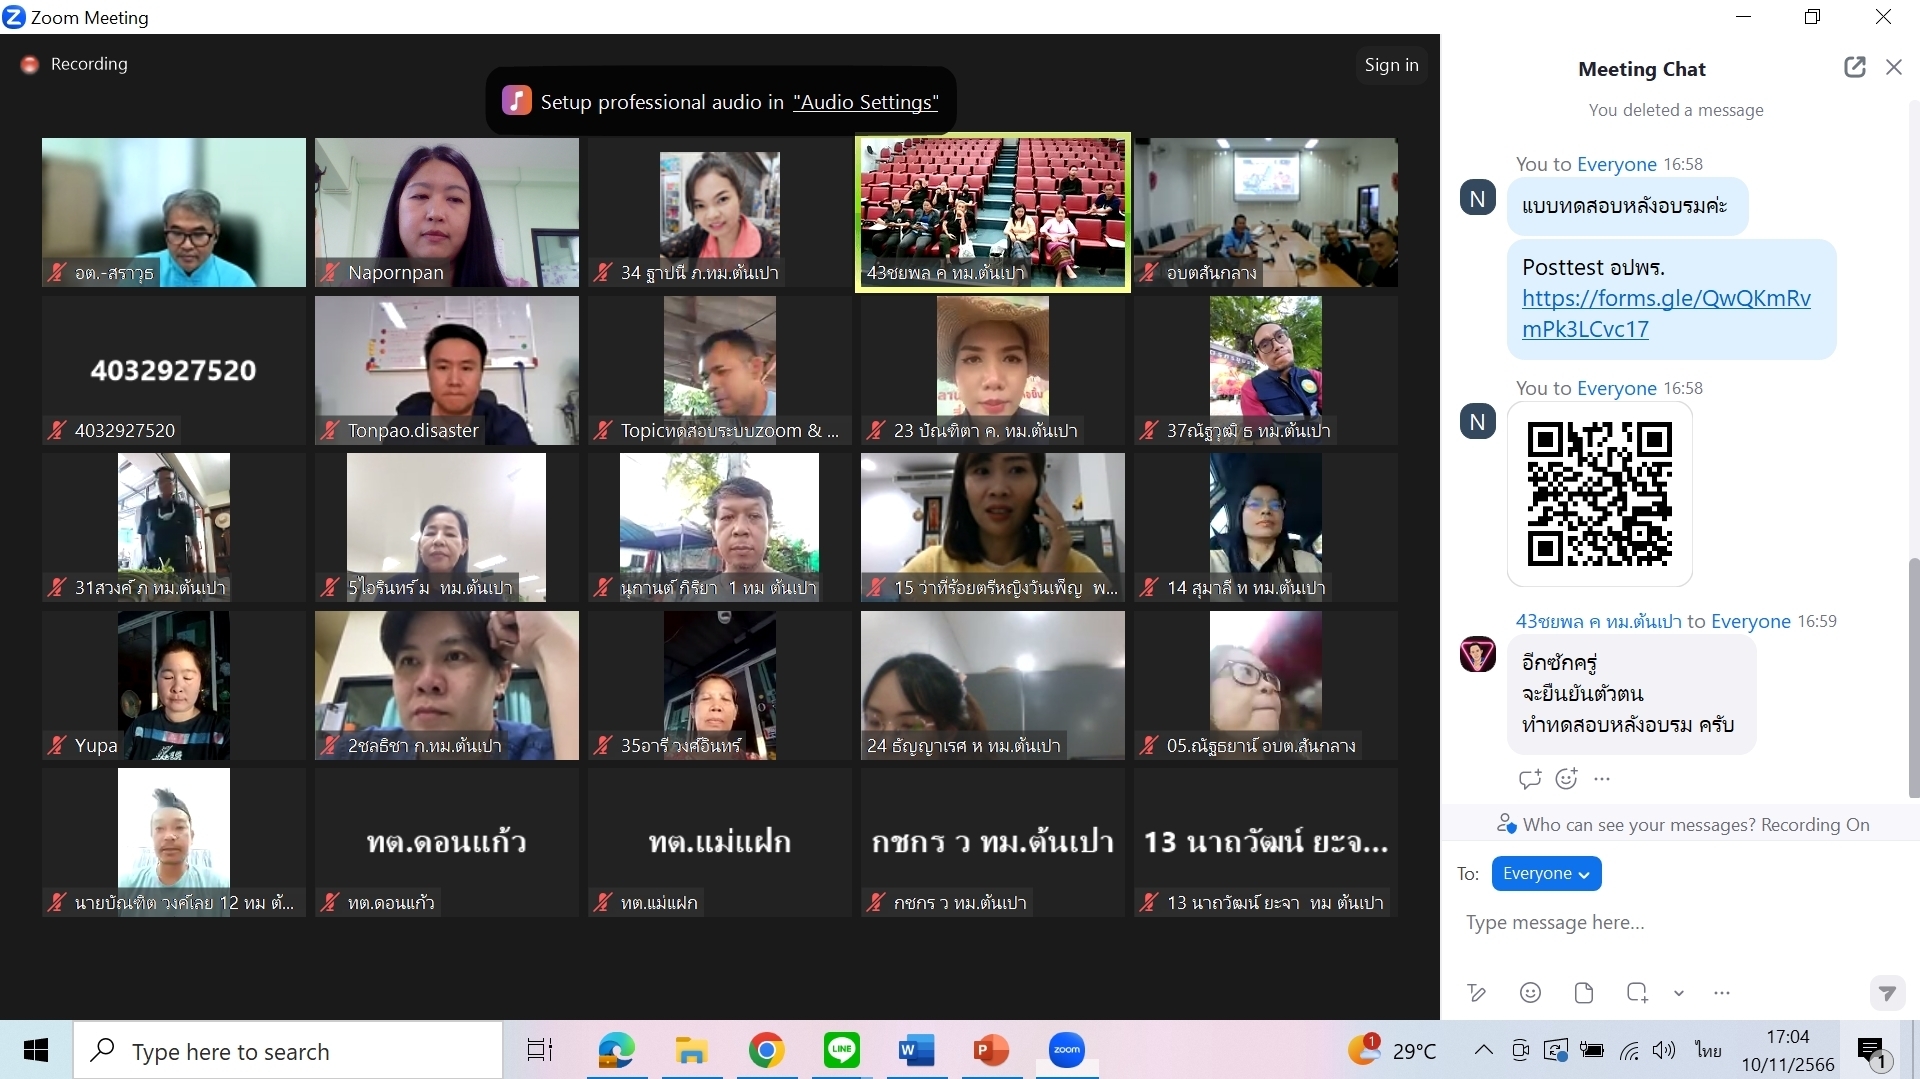The height and width of the screenshot is (1079, 1920).
Task: Expand screenshot options chevron in chat toolbar
Action: click(x=1679, y=993)
